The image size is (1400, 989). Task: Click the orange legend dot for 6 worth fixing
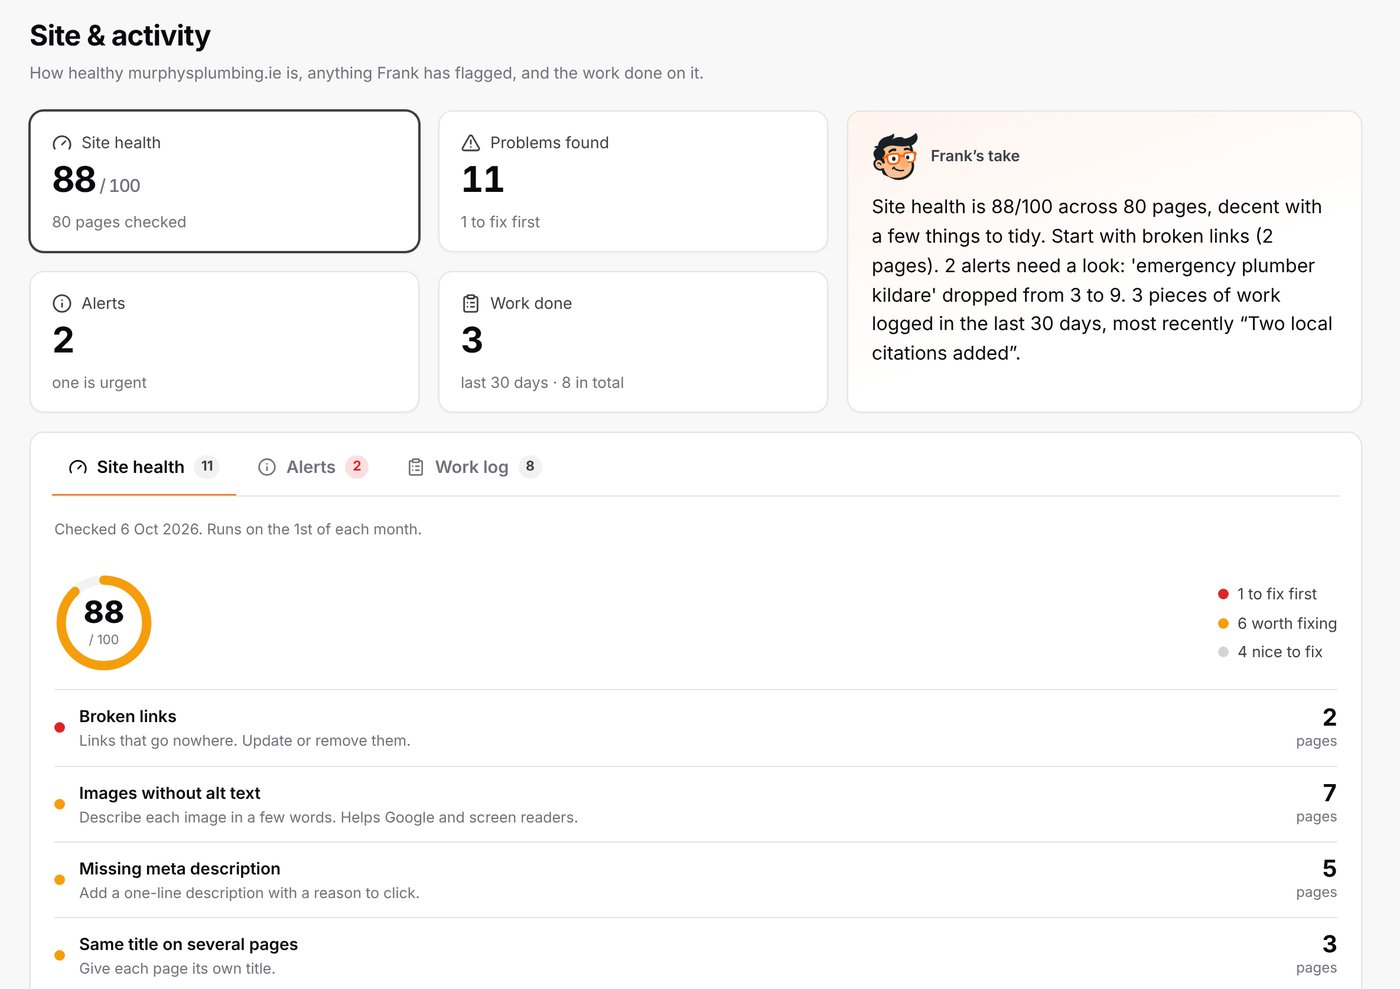point(1223,623)
